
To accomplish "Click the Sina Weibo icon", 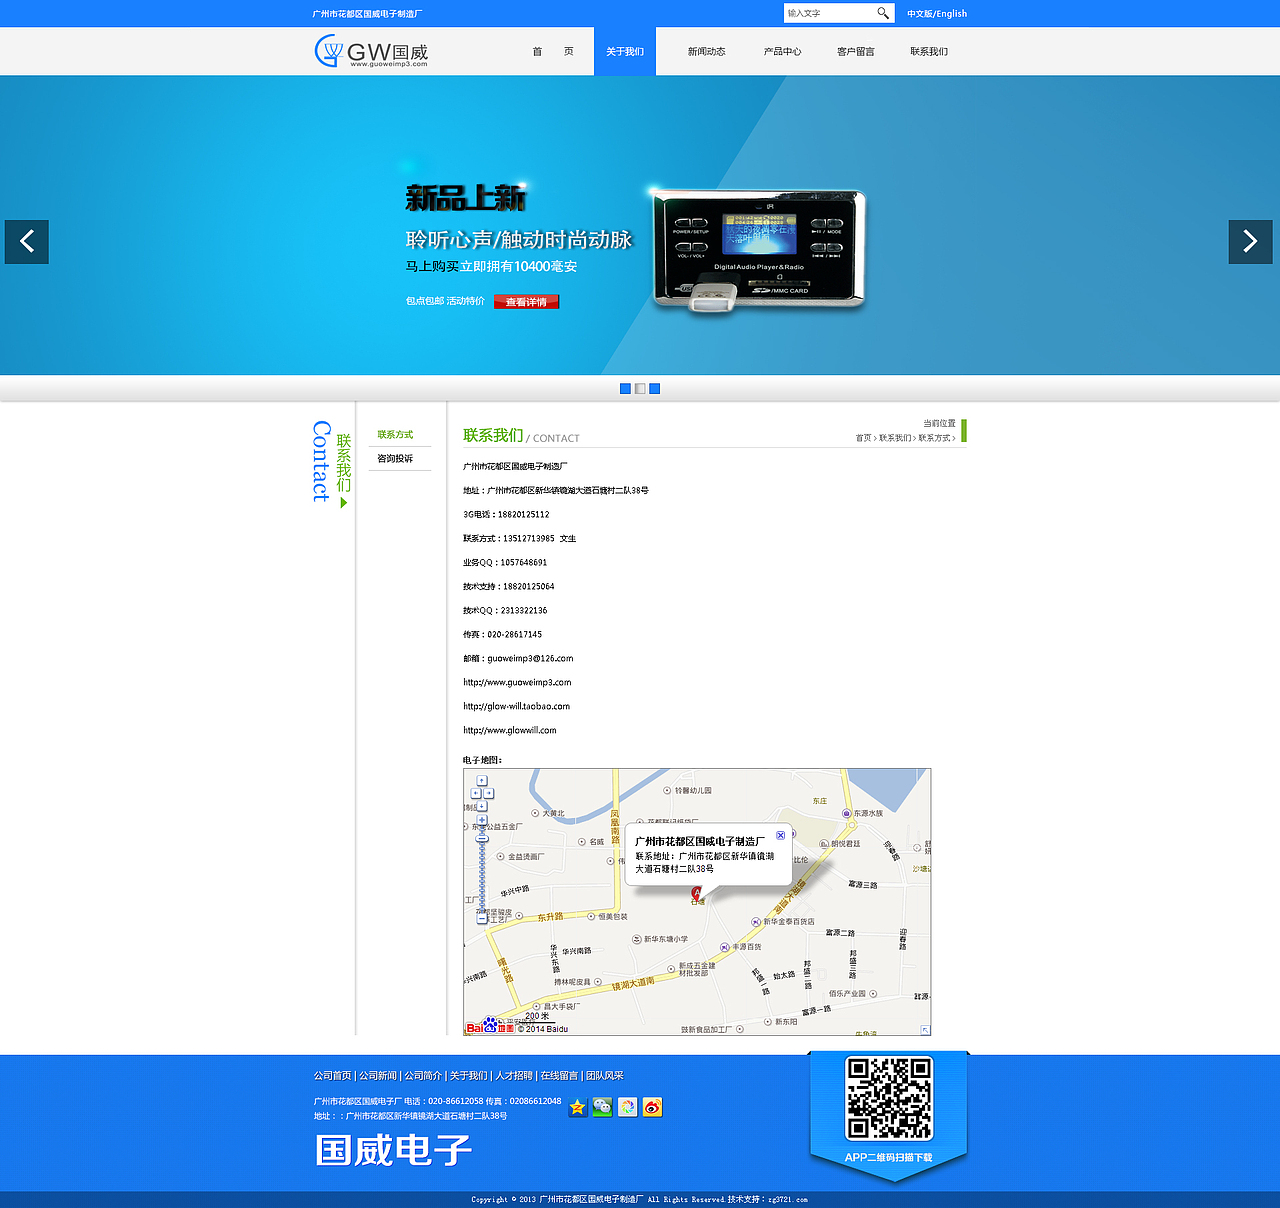I will click(x=652, y=1107).
